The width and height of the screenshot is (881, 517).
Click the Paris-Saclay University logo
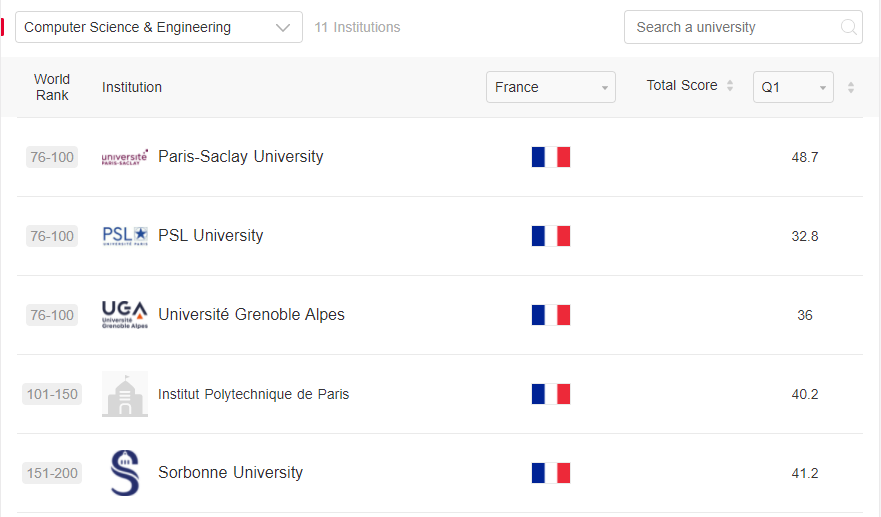(x=125, y=157)
